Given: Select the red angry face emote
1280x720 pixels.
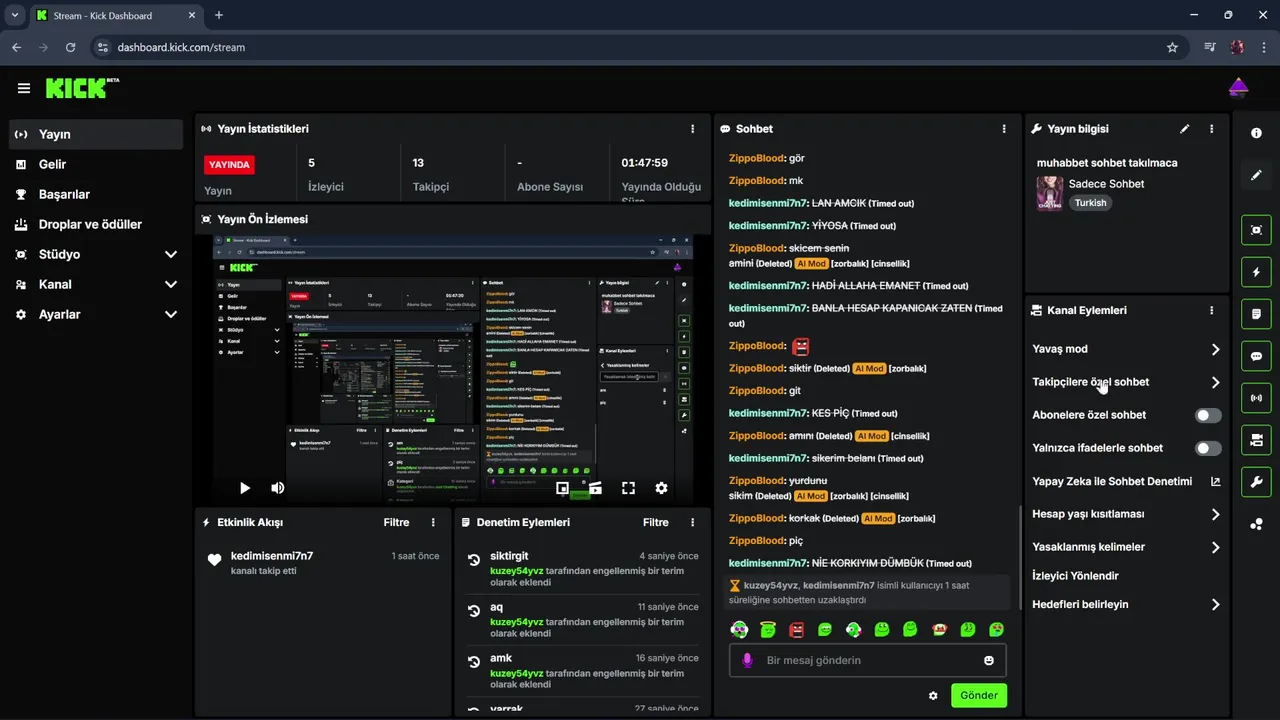Looking at the screenshot, I should coord(796,630).
